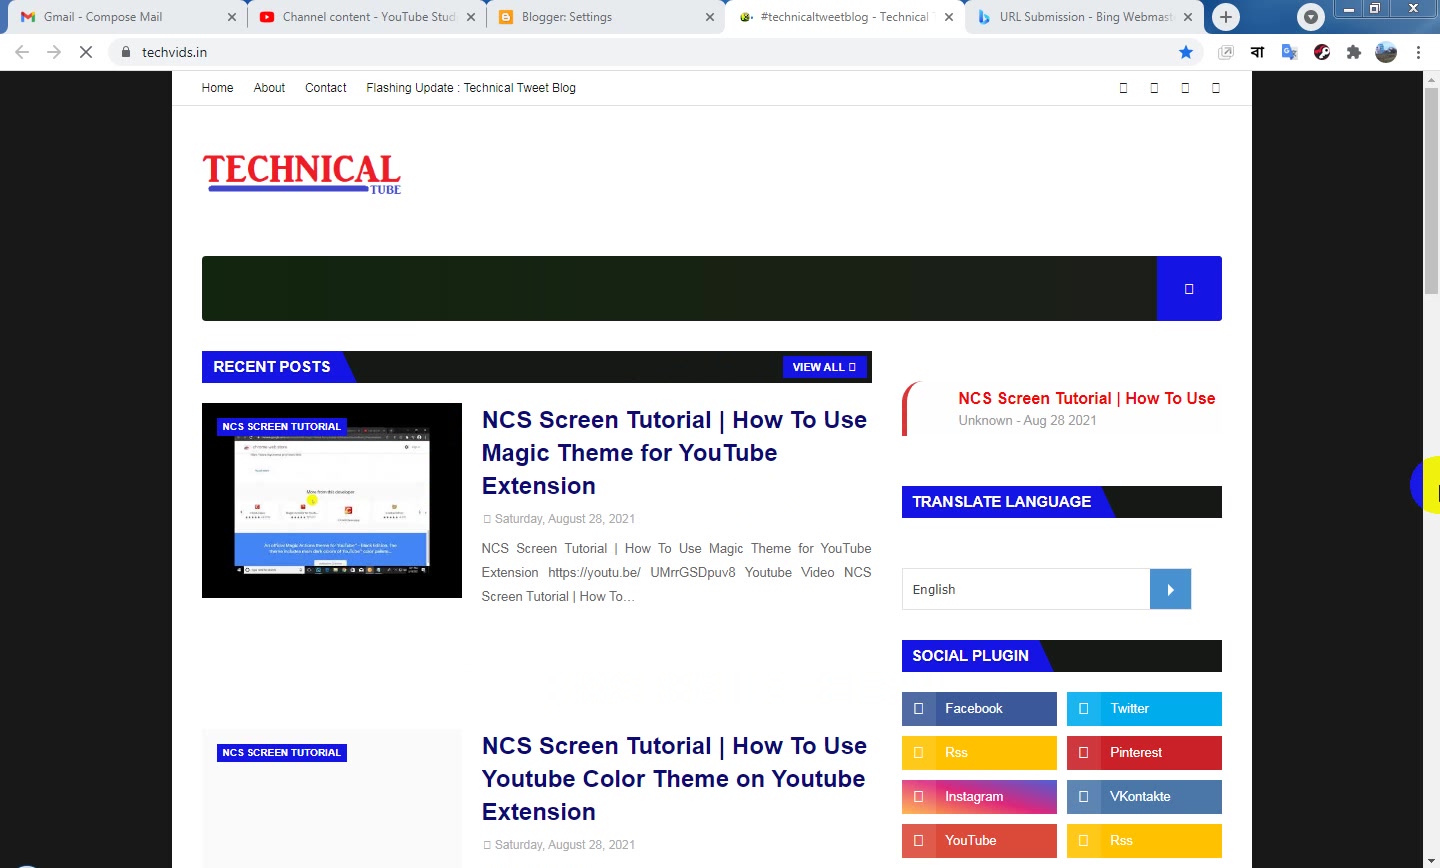The height and width of the screenshot is (868, 1440).
Task: Open the Chrome extensions puzzle icon
Action: (x=1354, y=52)
